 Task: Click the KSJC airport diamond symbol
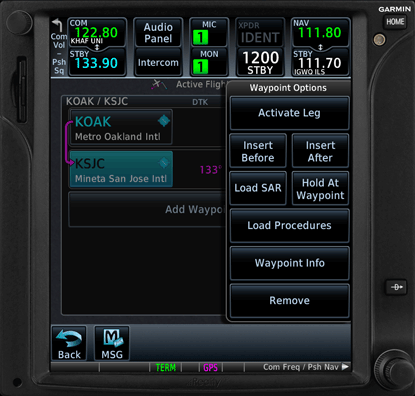pyautogui.click(x=164, y=163)
